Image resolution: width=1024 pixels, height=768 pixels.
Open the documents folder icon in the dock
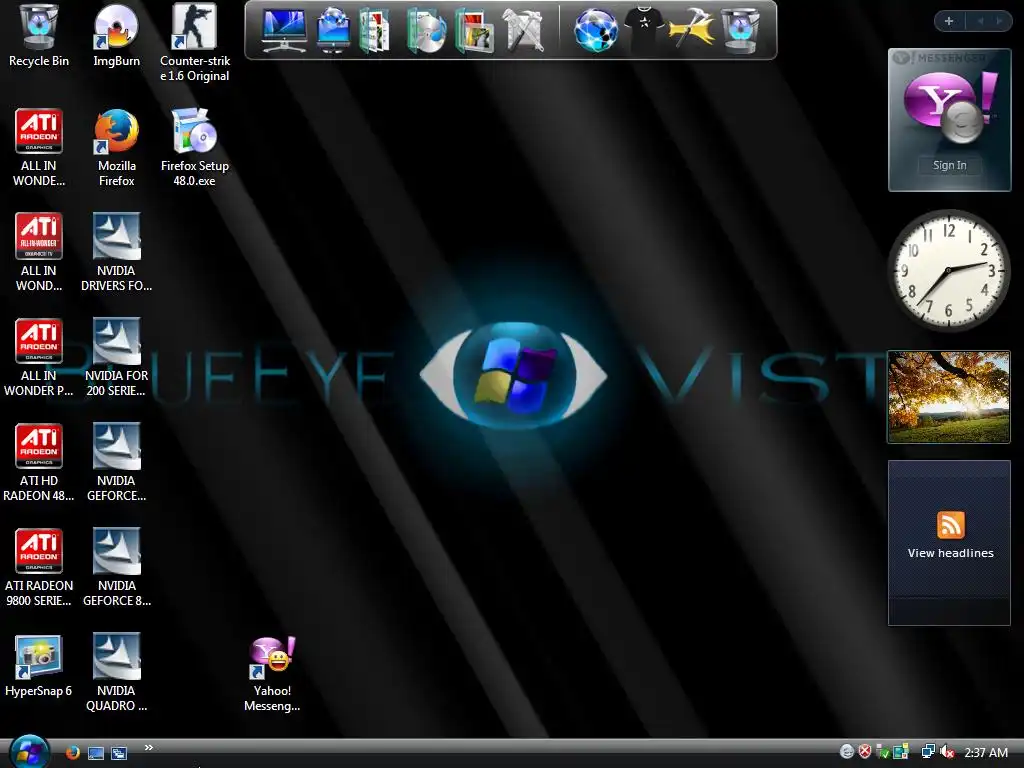pyautogui.click(x=375, y=30)
